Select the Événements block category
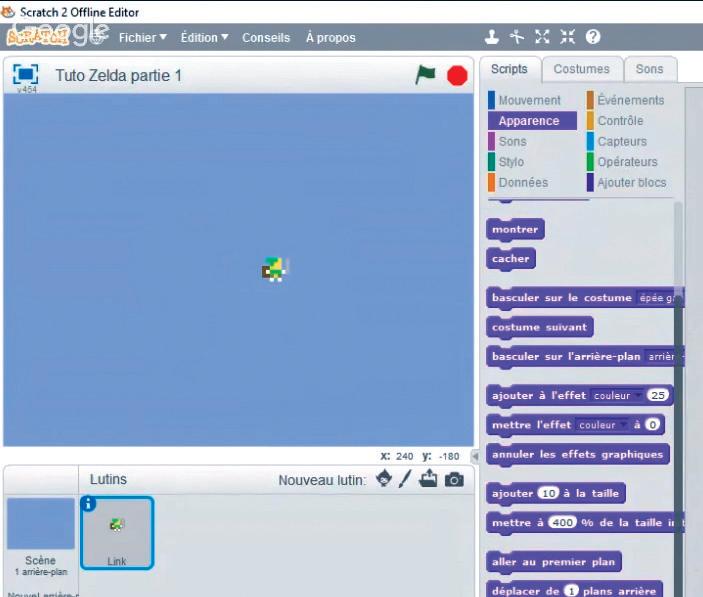703x597 pixels. 630,100
